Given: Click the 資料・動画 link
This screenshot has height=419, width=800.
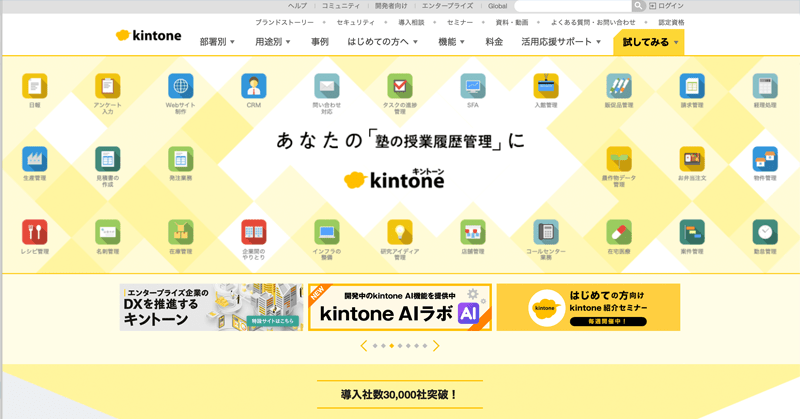Looking at the screenshot, I should [x=512, y=22].
